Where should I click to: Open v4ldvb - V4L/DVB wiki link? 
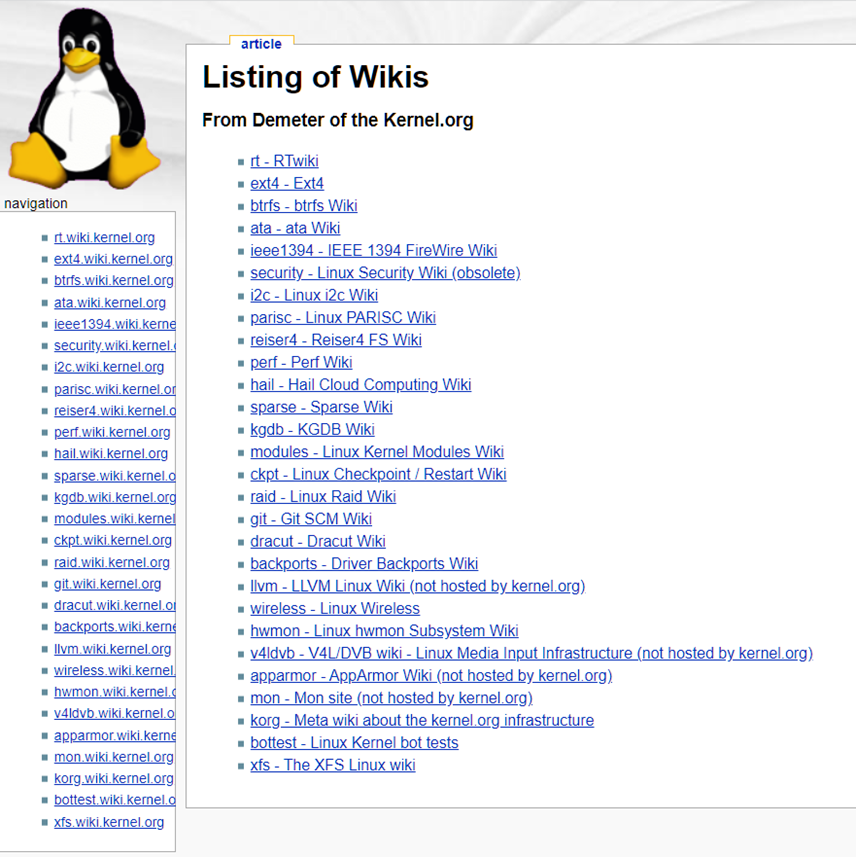(531, 654)
